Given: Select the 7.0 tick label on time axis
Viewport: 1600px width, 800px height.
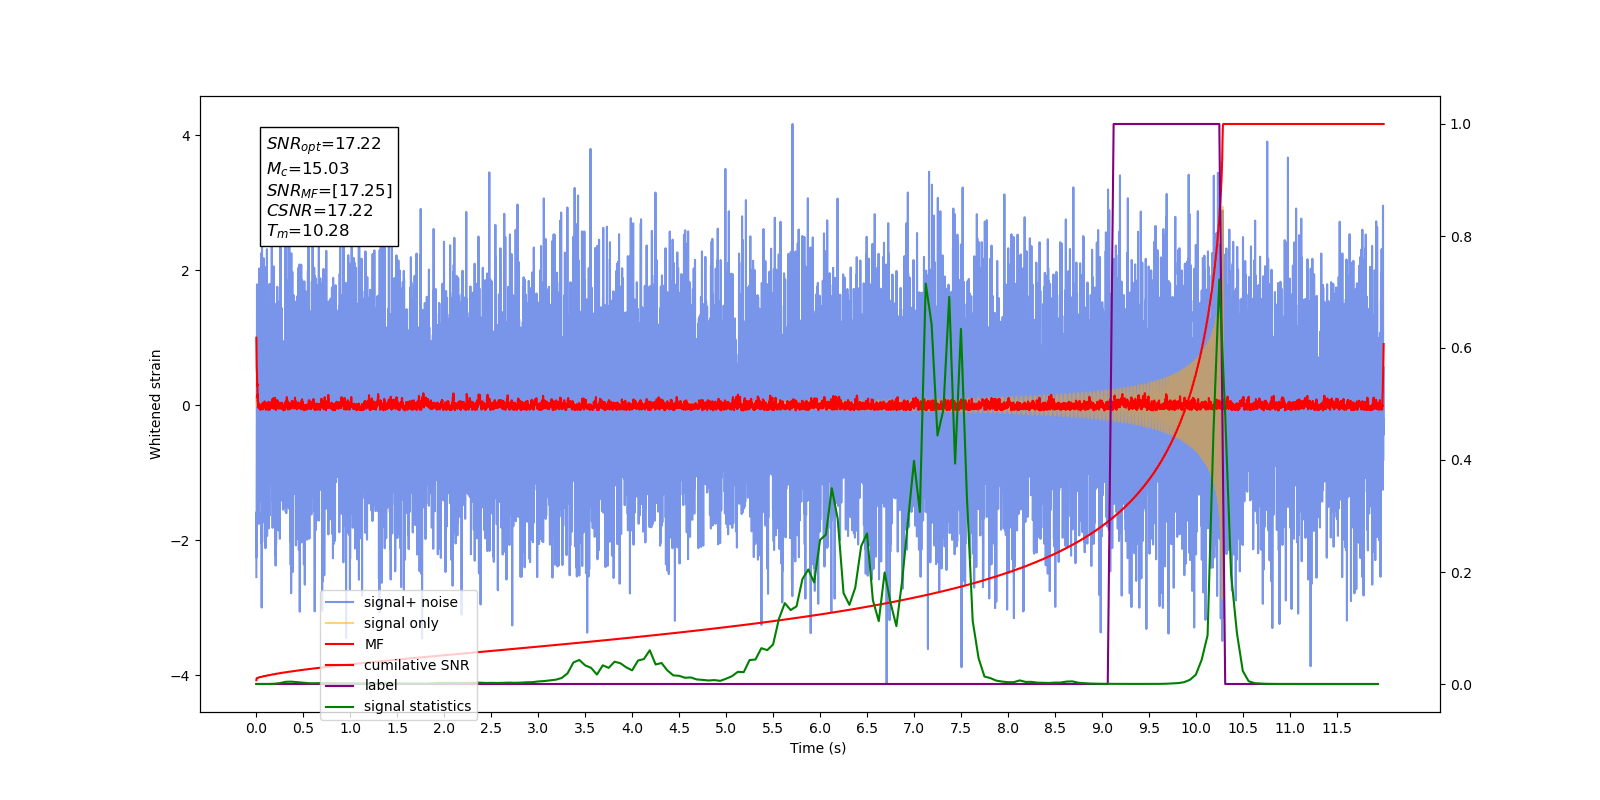Looking at the screenshot, I should [x=914, y=728].
